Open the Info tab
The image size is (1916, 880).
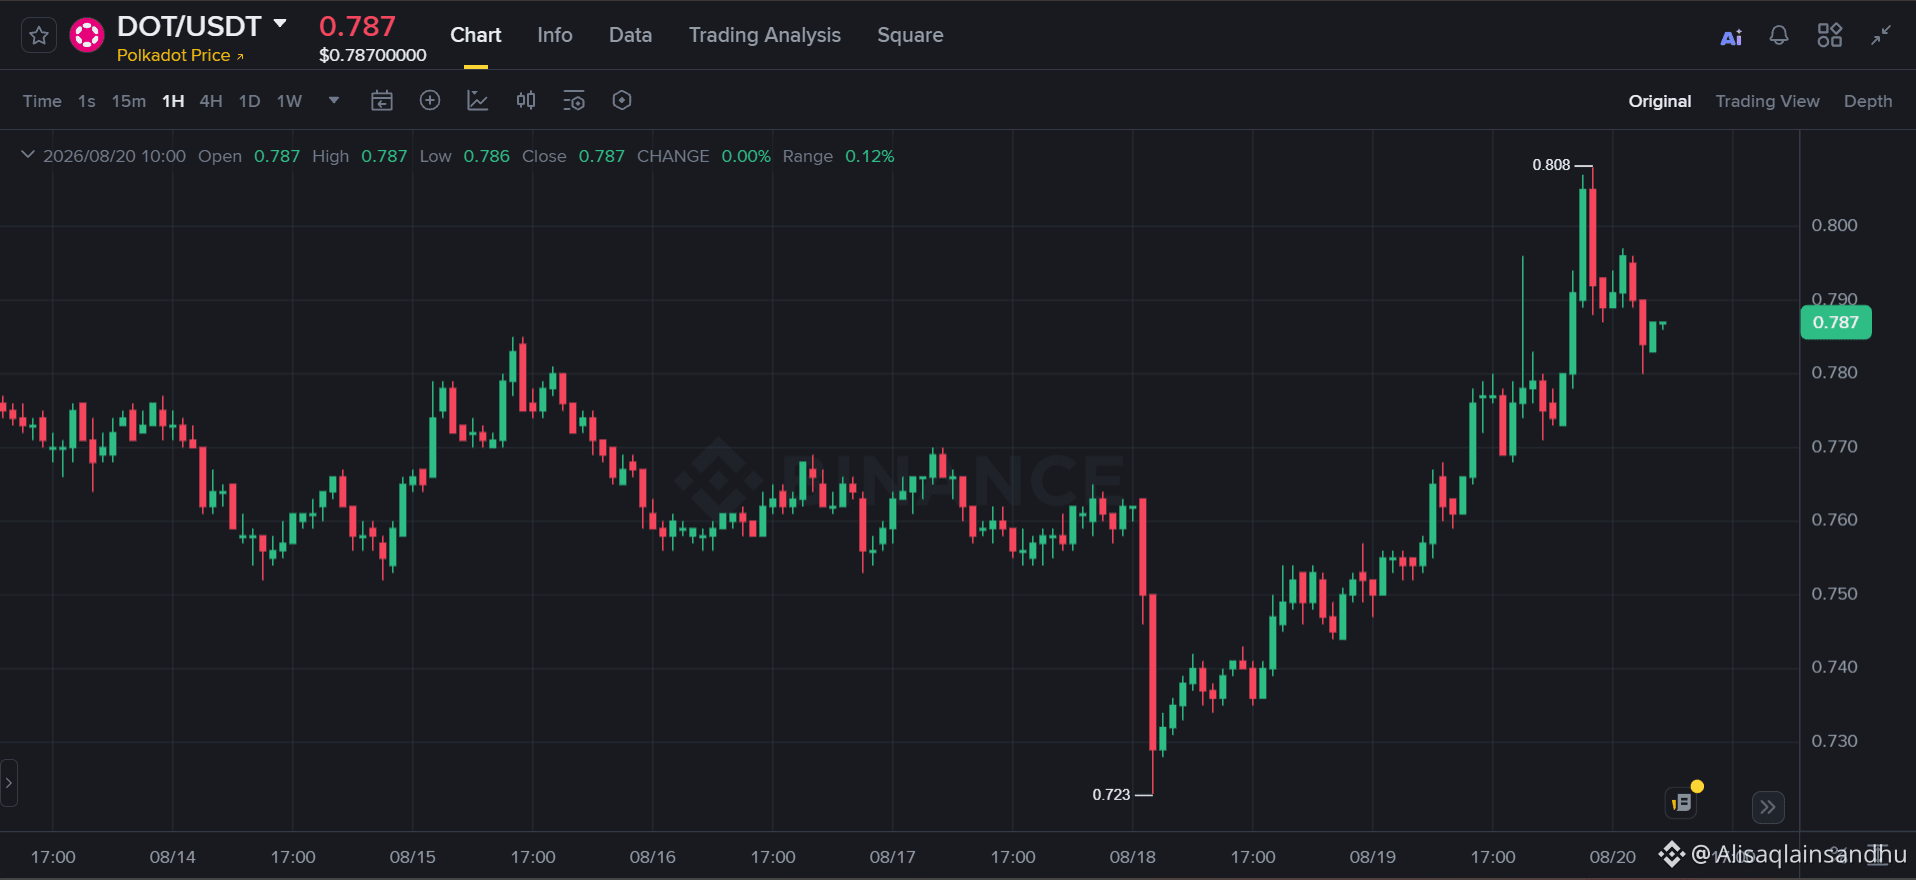[x=555, y=35]
